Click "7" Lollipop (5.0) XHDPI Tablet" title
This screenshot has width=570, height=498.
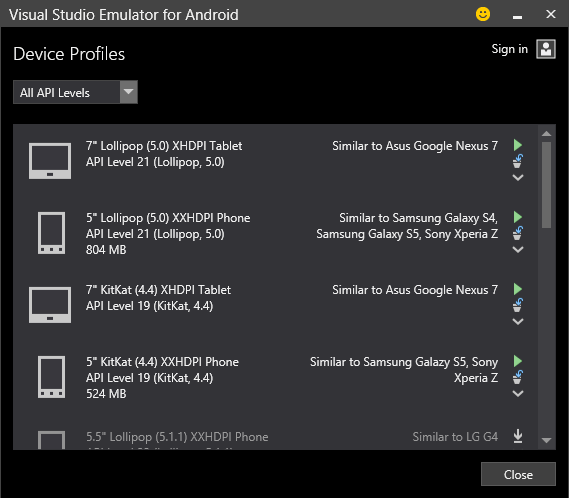coord(164,146)
